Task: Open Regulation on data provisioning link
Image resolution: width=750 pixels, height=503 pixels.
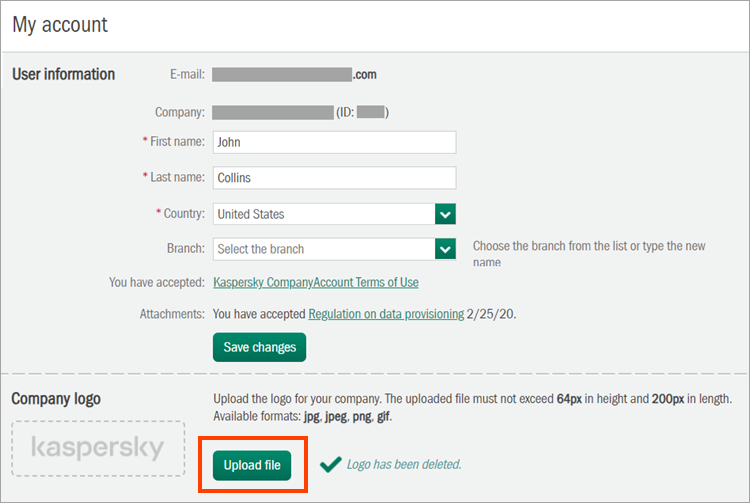Action: (x=386, y=314)
